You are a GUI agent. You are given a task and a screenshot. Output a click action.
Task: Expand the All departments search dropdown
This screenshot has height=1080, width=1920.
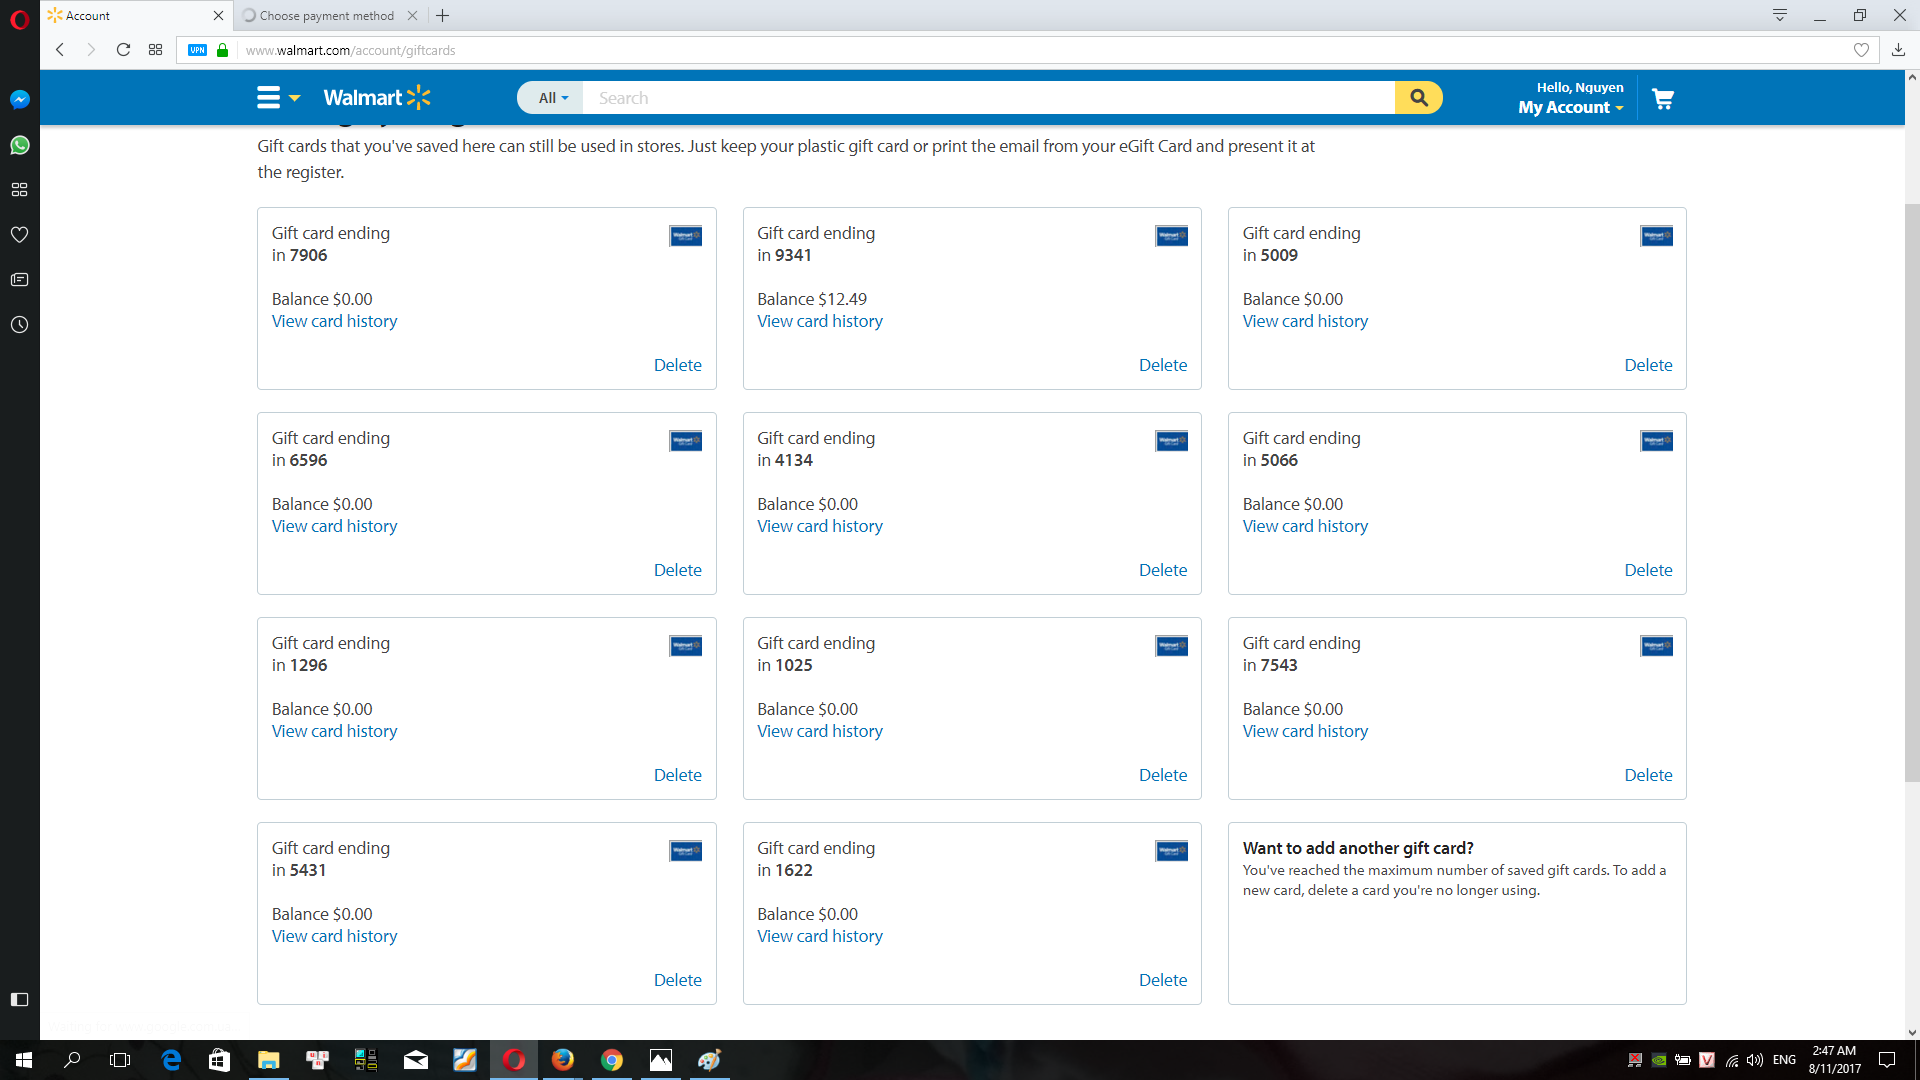pyautogui.click(x=552, y=98)
